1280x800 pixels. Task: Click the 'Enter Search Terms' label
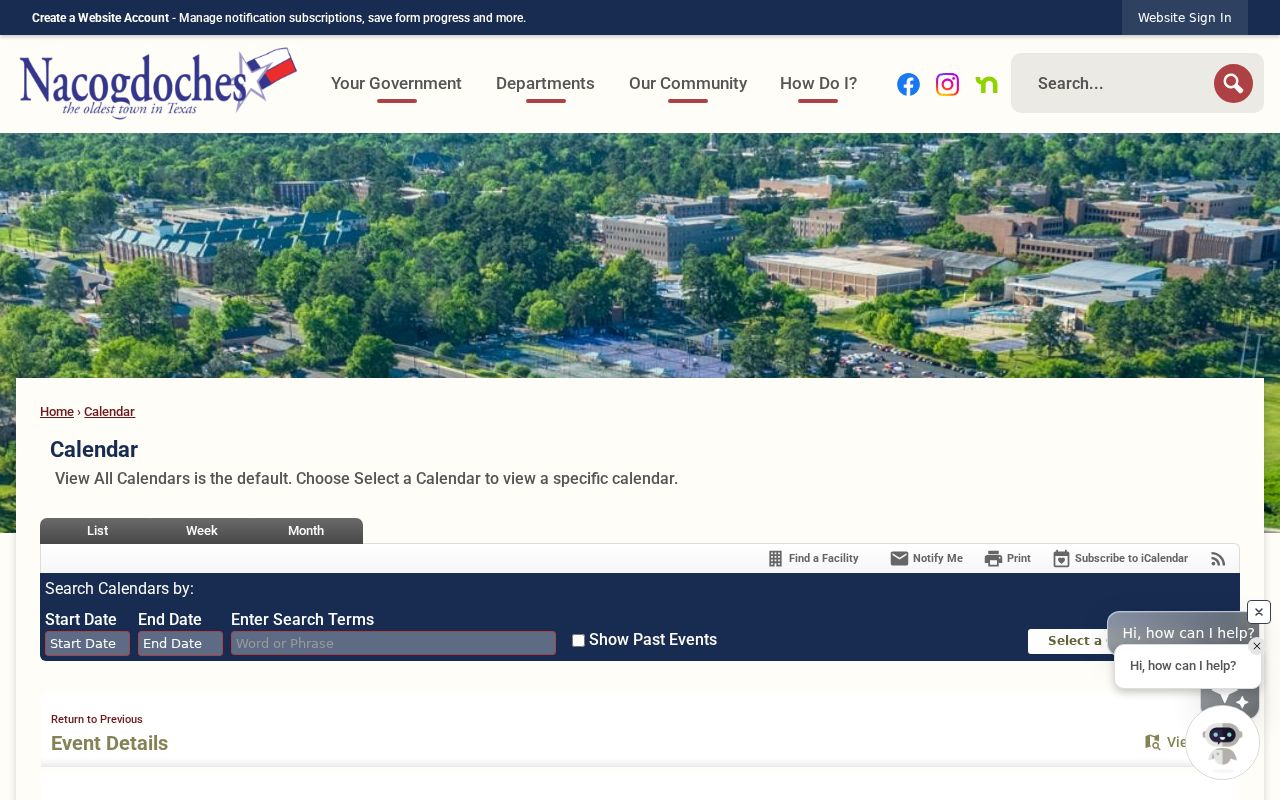tap(302, 620)
